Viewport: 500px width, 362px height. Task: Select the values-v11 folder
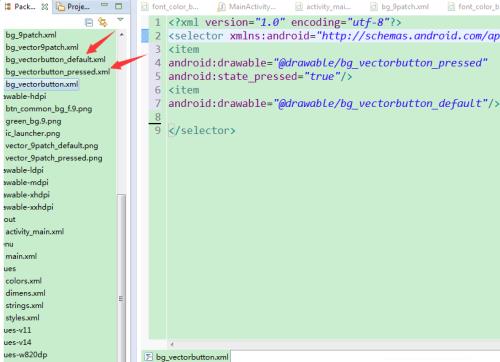click(17, 330)
